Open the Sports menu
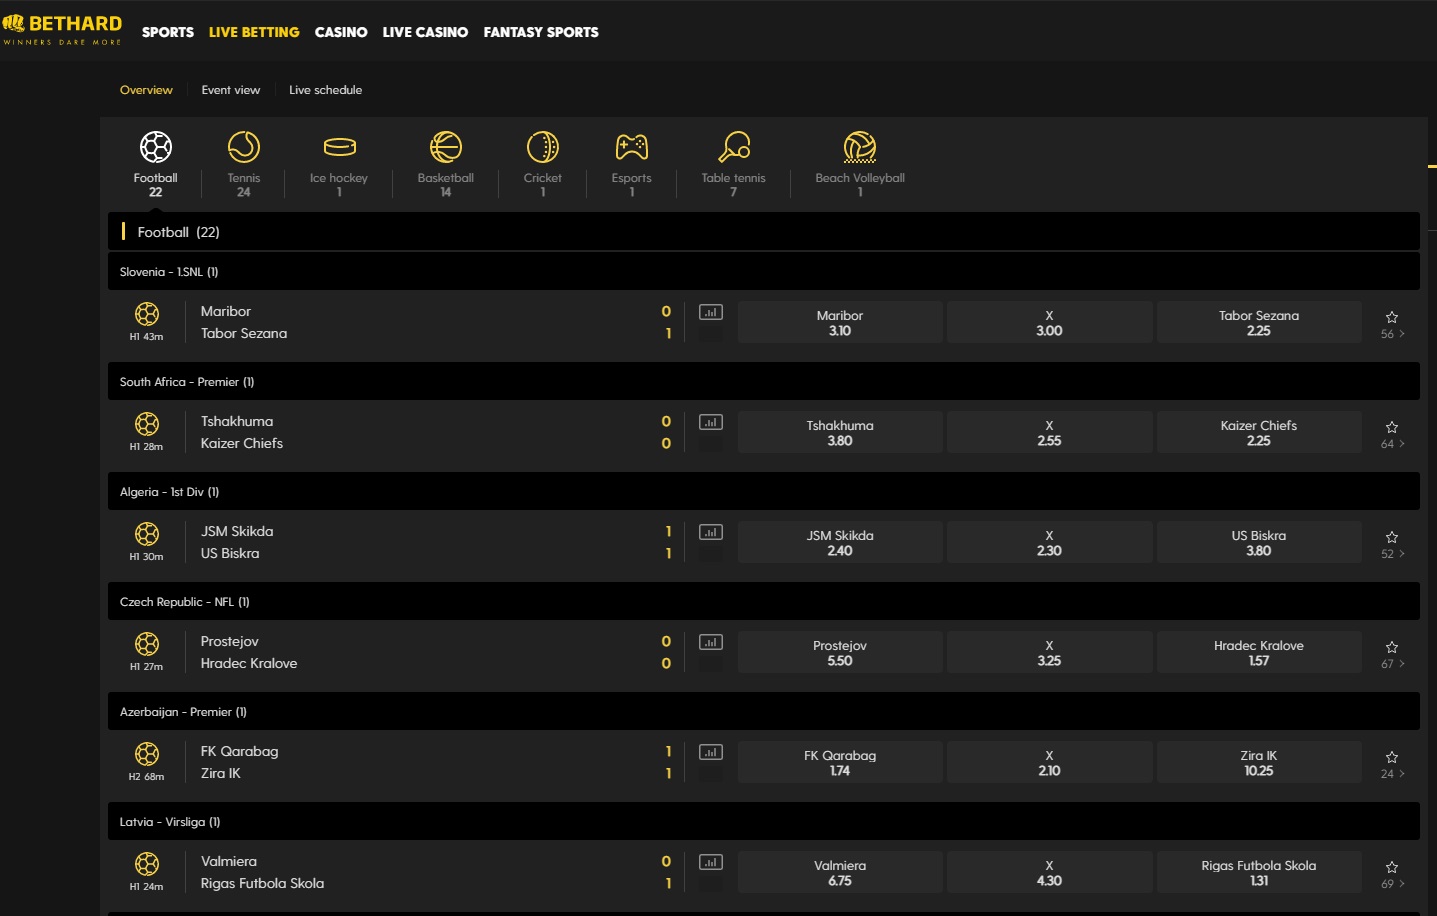The height and width of the screenshot is (916, 1437). [168, 32]
